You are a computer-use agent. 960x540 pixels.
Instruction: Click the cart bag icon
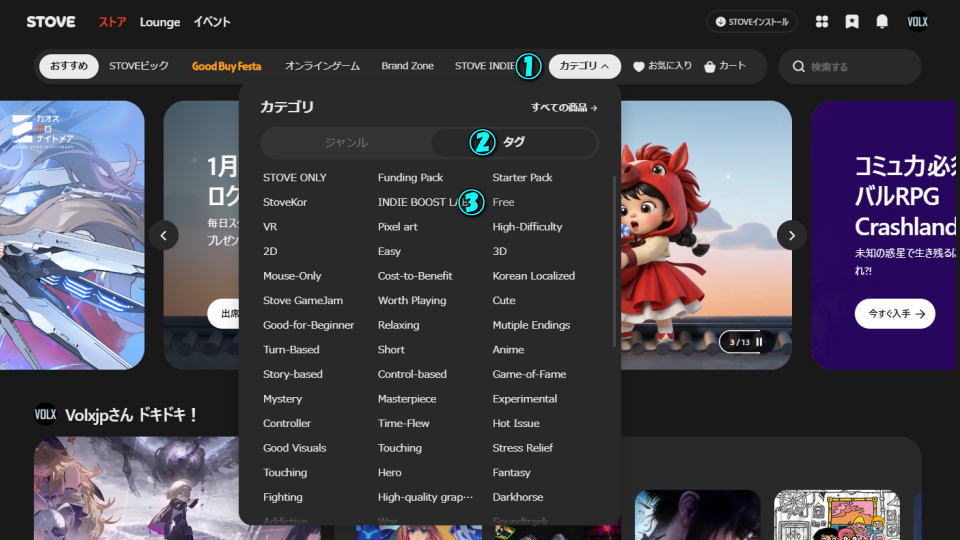pyautogui.click(x=710, y=67)
